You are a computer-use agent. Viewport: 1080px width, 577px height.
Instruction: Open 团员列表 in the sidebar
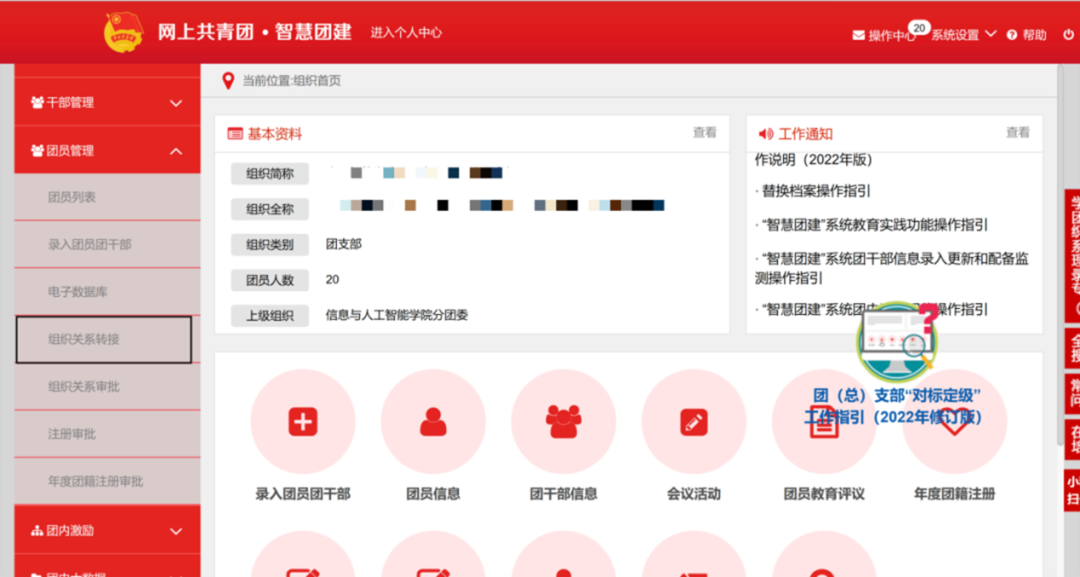tap(107, 198)
